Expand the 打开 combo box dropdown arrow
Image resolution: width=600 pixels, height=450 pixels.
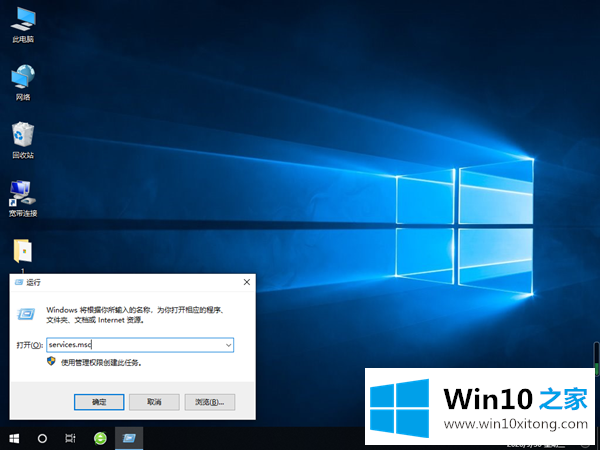click(228, 345)
